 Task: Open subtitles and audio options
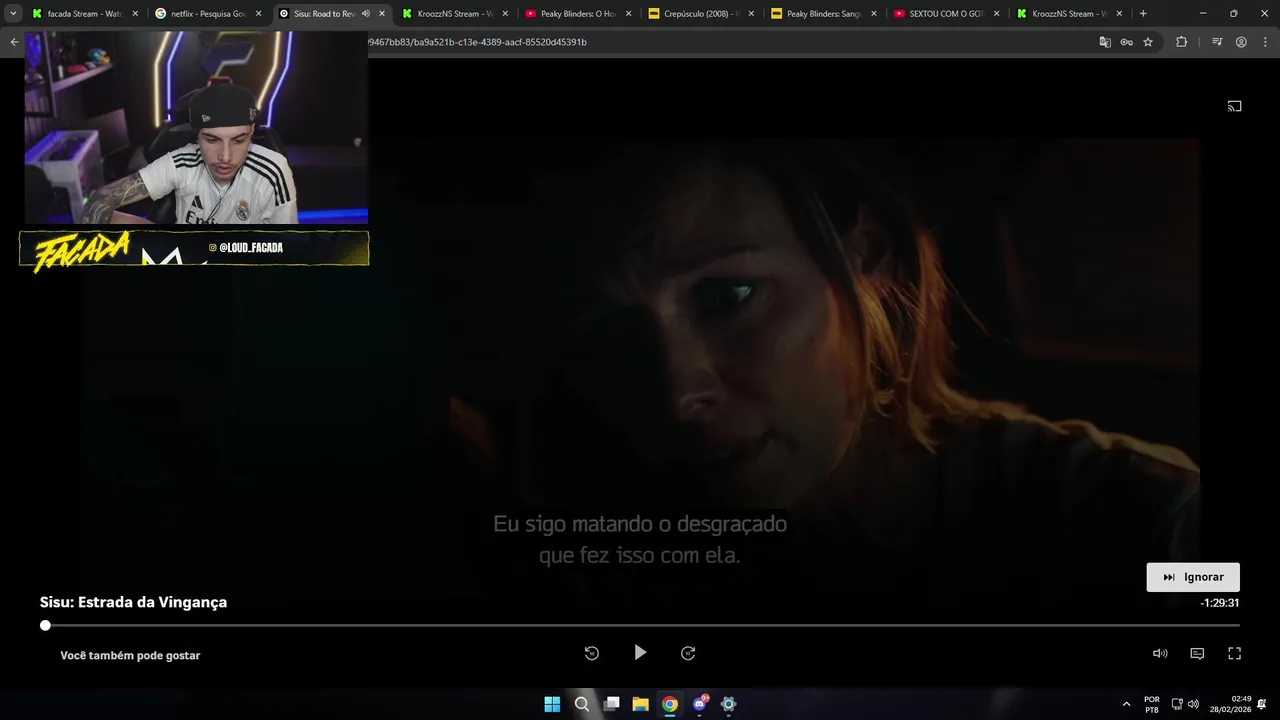pyautogui.click(x=1197, y=653)
